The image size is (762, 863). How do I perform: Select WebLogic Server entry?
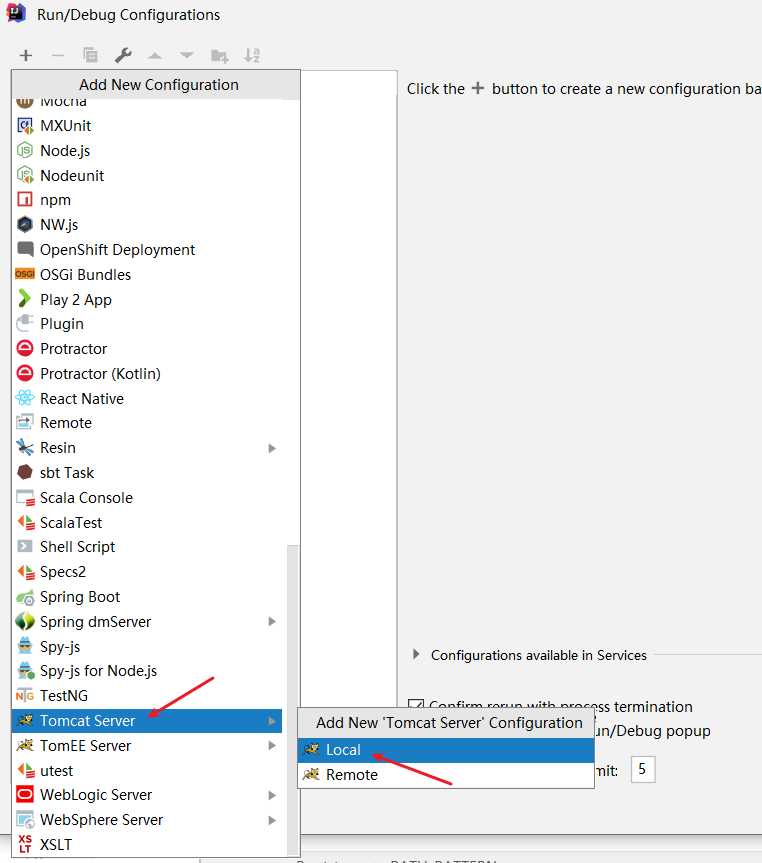(146, 795)
